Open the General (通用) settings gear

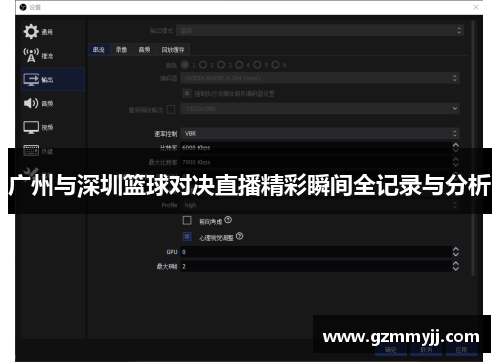click(x=31, y=31)
